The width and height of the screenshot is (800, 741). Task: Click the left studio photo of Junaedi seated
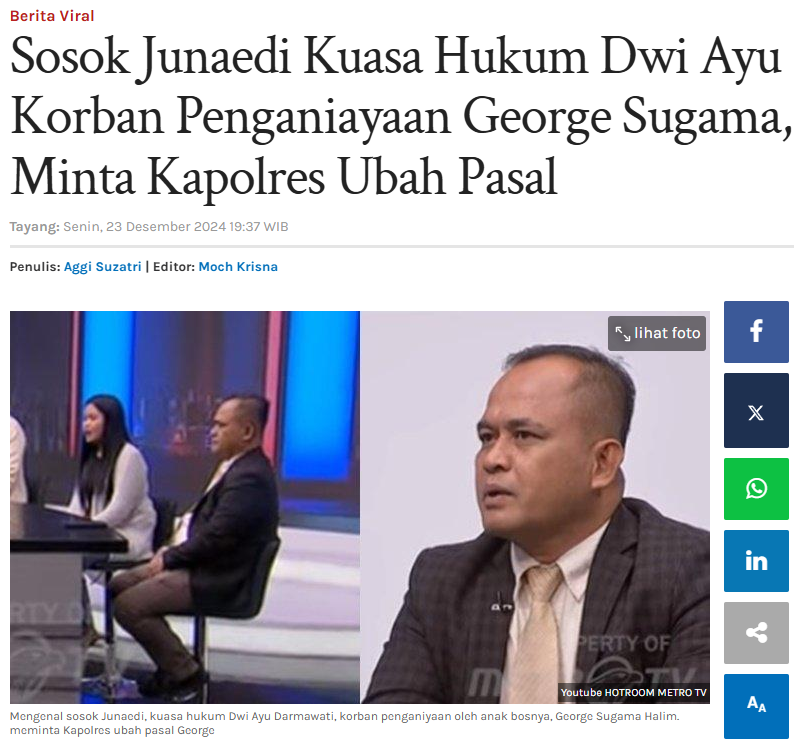point(185,507)
